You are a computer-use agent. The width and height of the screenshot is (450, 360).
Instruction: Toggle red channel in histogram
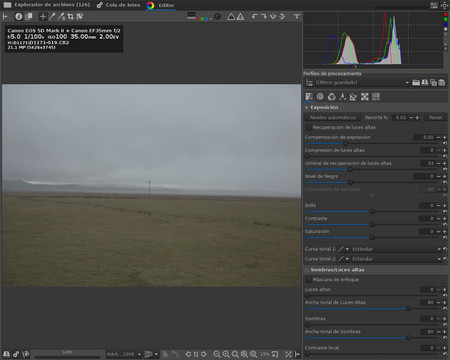[446, 15]
